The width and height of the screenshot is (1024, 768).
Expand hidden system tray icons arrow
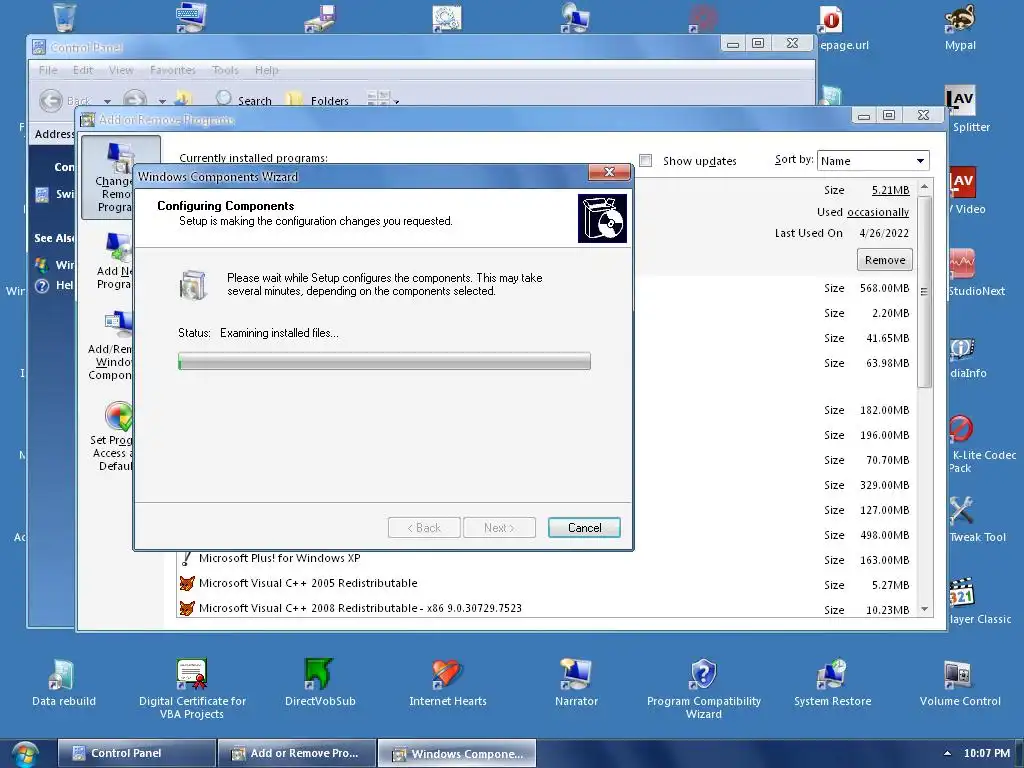[x=947, y=753]
